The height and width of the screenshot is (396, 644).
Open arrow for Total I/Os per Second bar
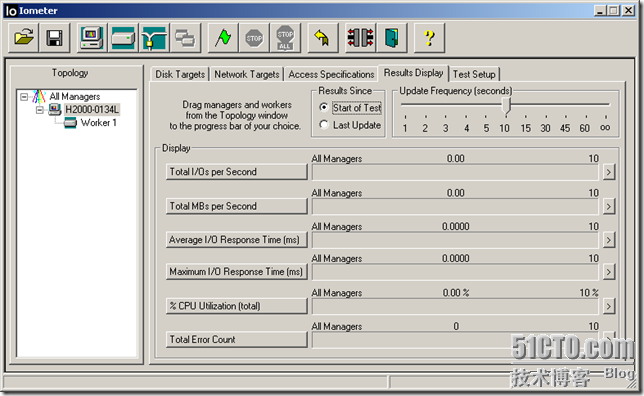click(x=609, y=172)
